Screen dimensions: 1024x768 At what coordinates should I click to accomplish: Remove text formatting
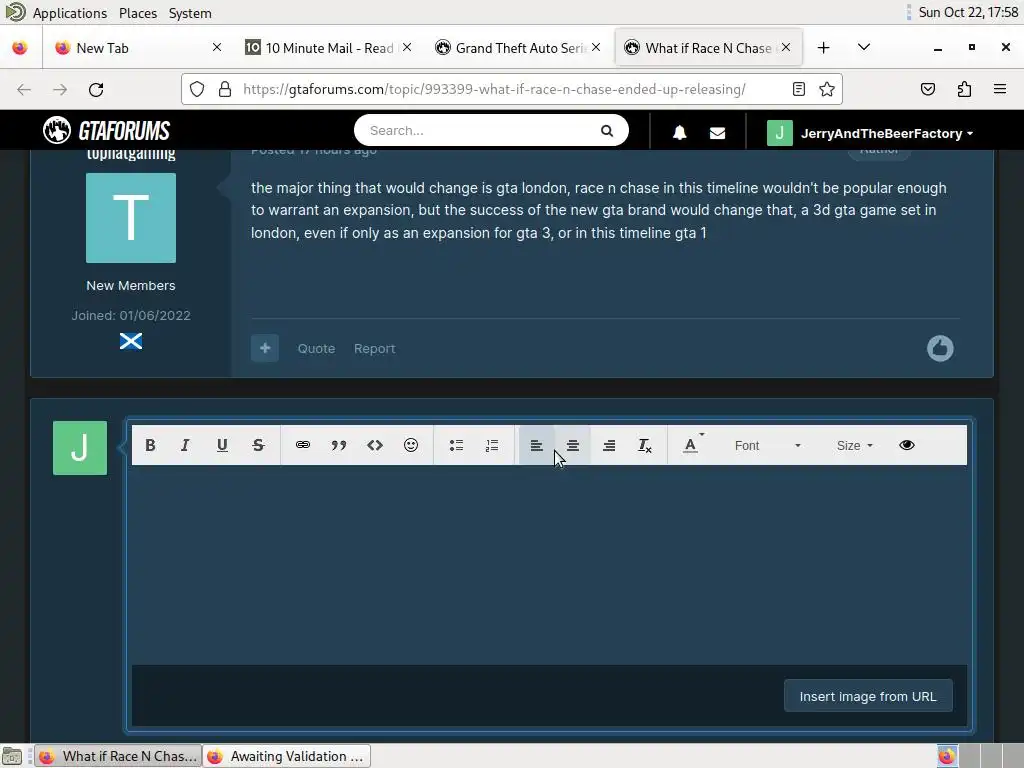click(645, 445)
